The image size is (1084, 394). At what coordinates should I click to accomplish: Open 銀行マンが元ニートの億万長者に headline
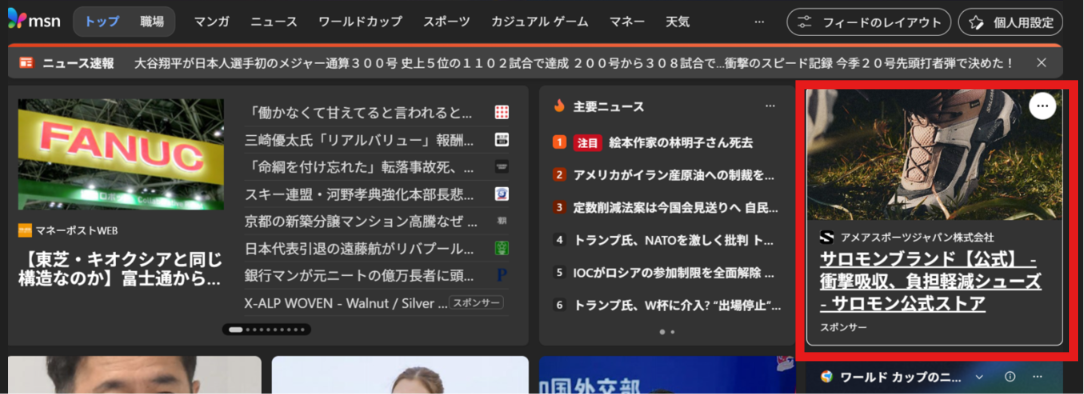(359, 275)
